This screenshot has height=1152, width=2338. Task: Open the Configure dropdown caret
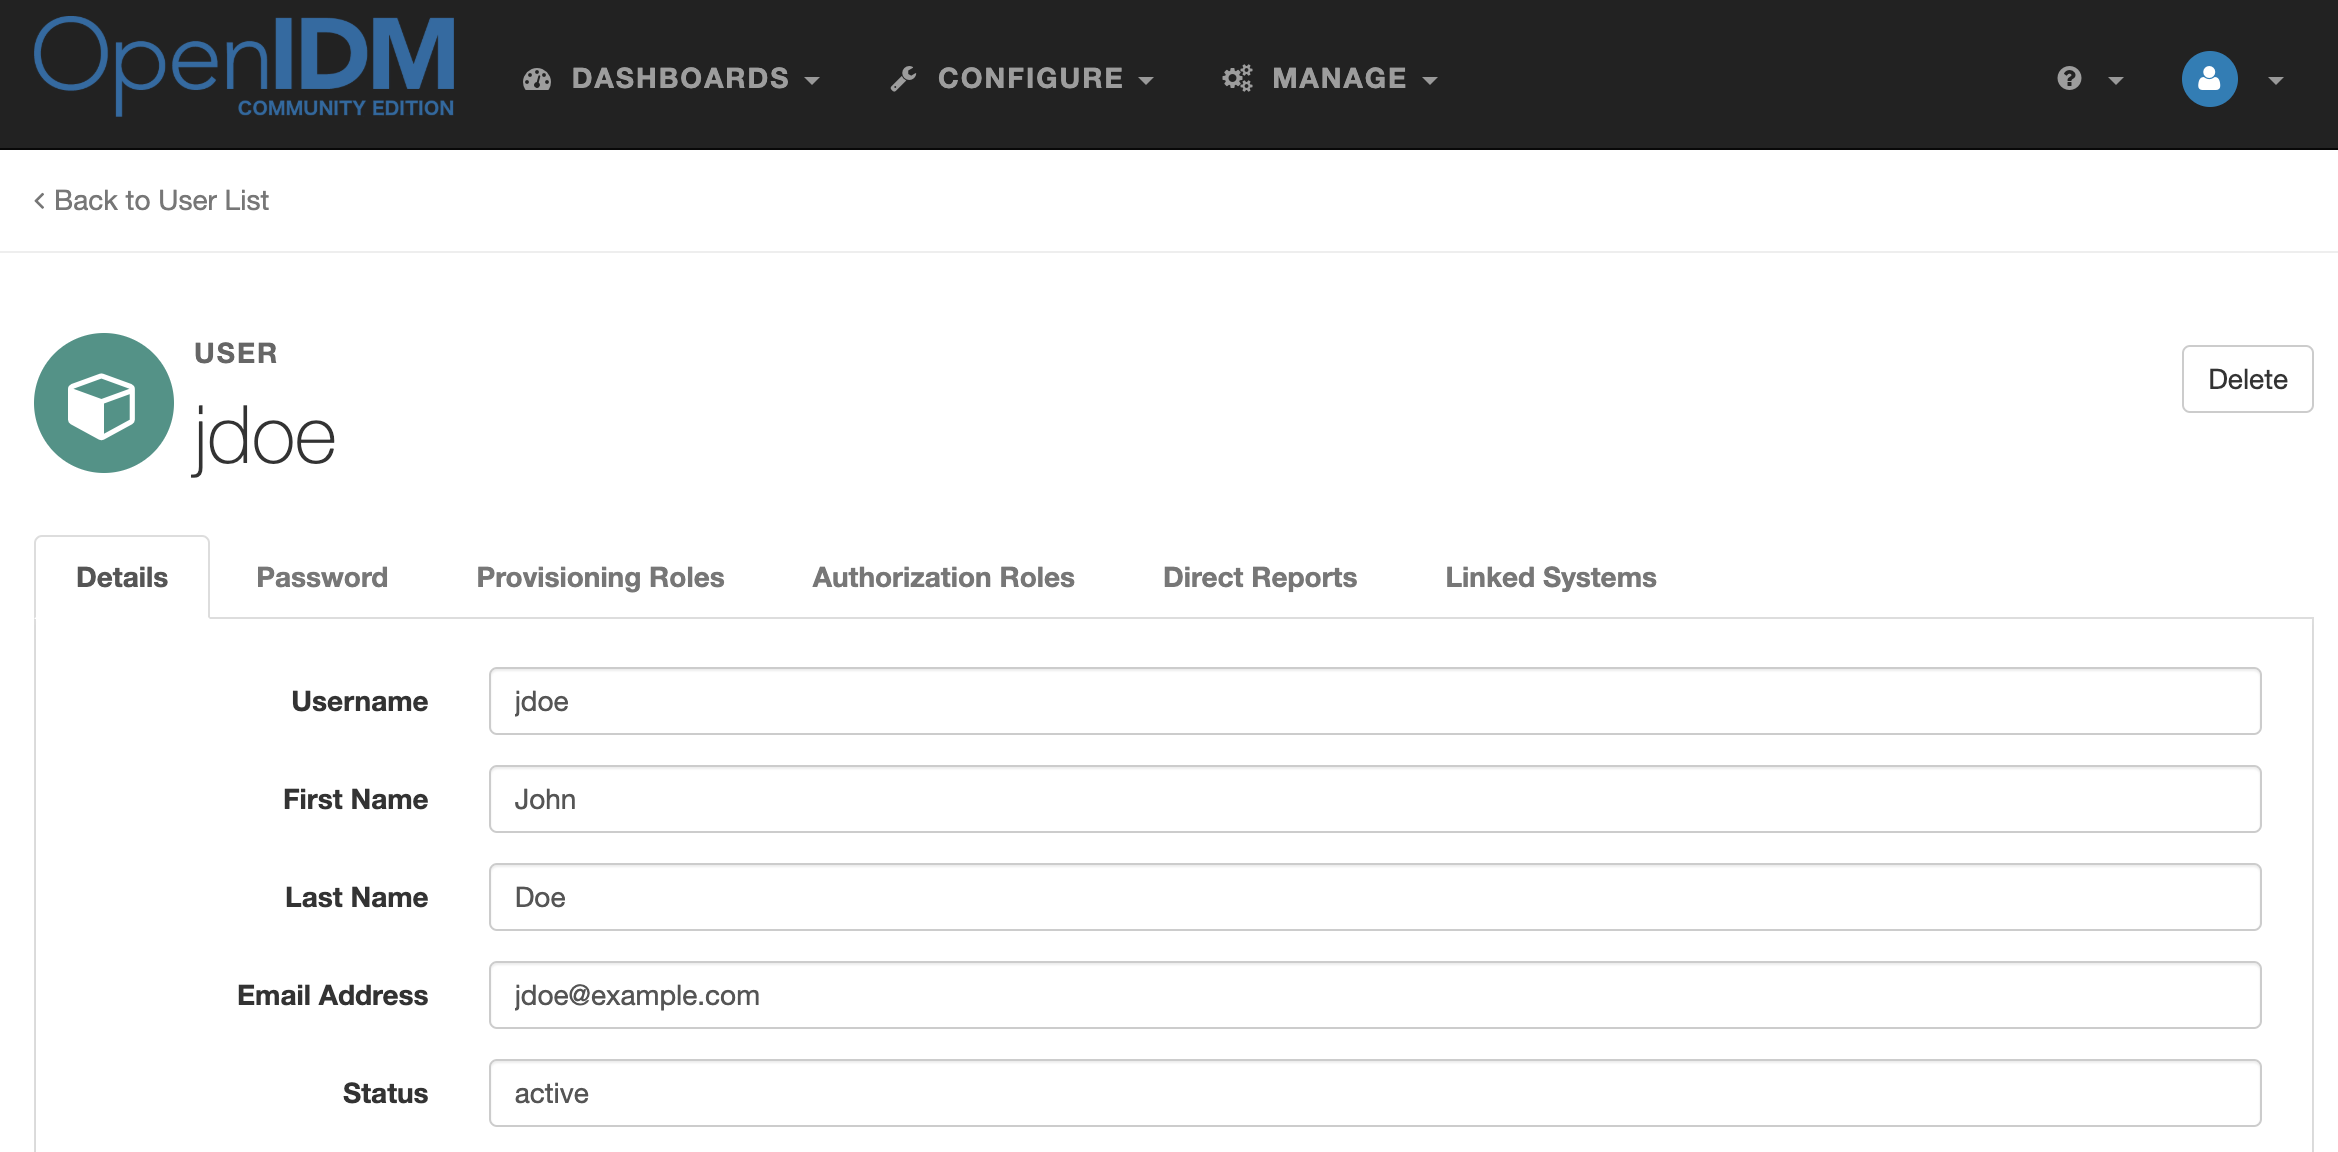click(1146, 80)
